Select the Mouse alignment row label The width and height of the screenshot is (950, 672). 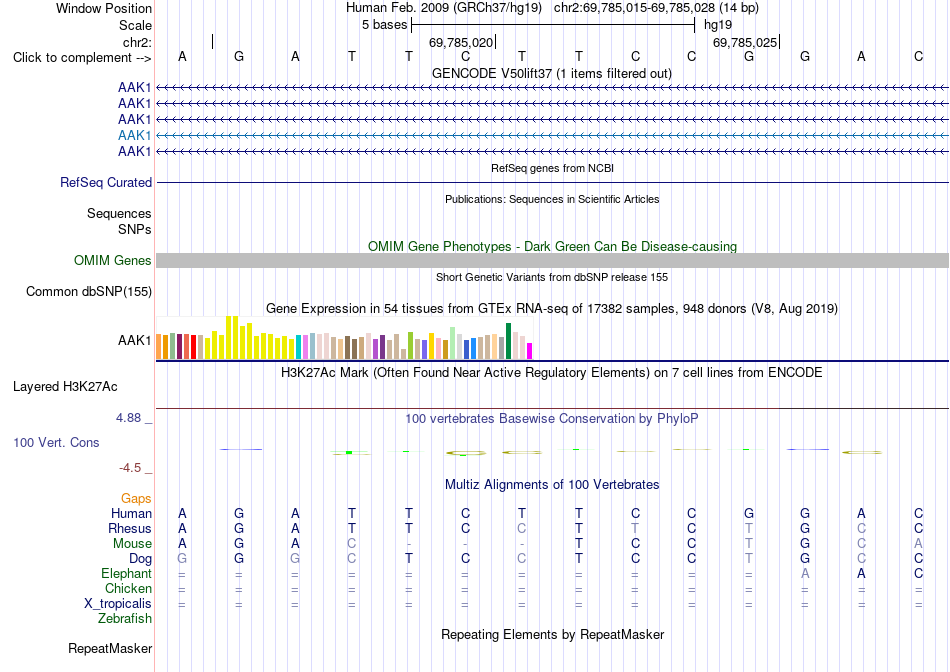pos(132,544)
